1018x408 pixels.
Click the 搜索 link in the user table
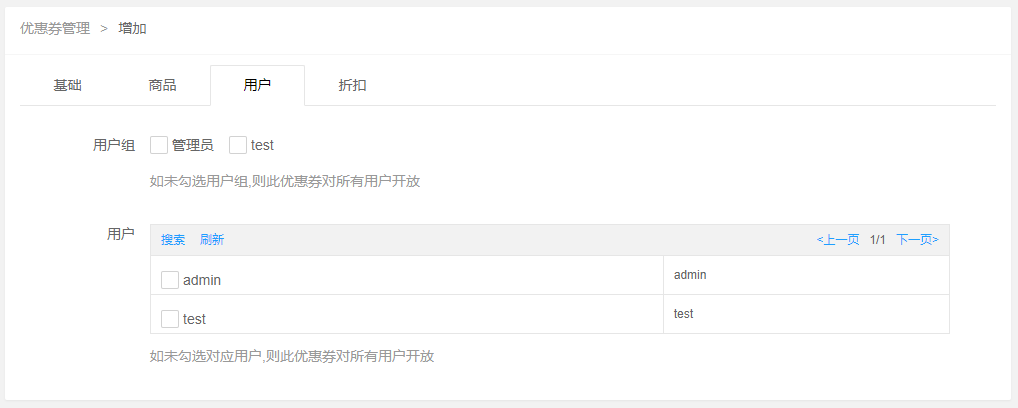(173, 240)
